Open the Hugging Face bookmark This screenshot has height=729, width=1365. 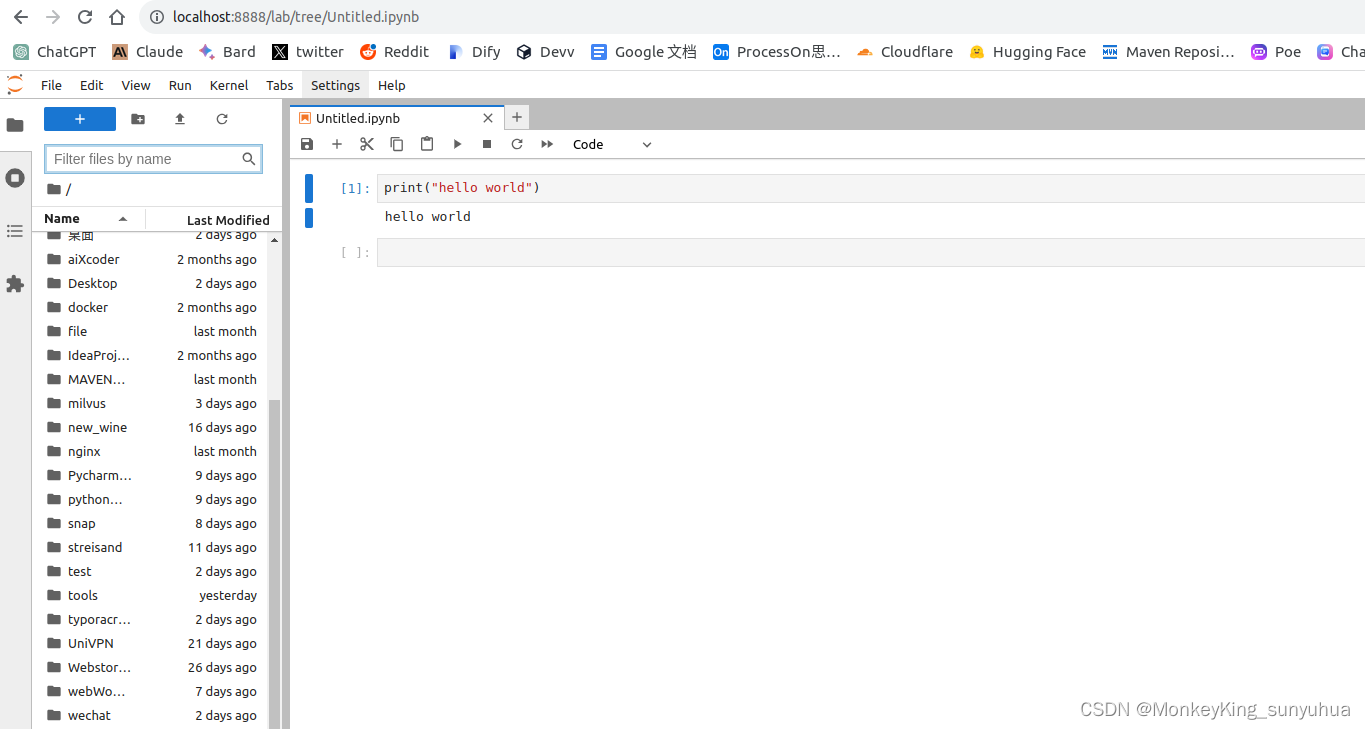coord(1027,52)
